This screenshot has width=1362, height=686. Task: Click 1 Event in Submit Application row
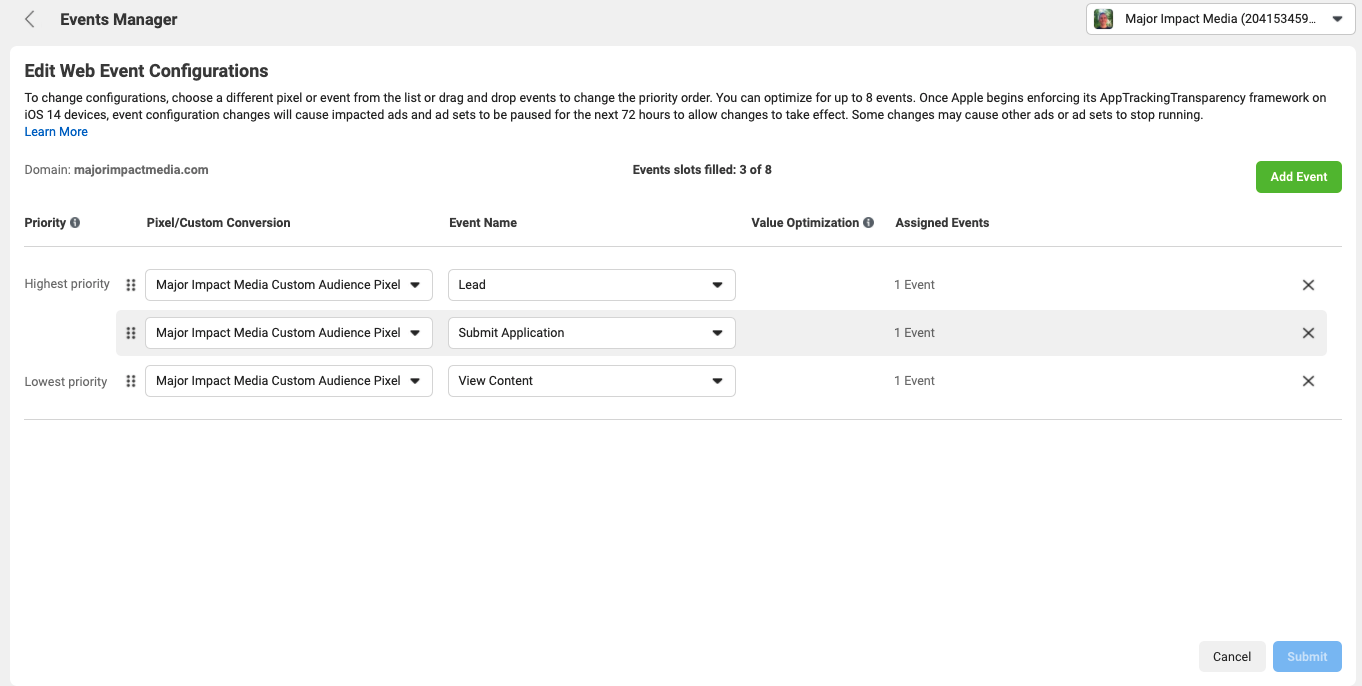914,333
